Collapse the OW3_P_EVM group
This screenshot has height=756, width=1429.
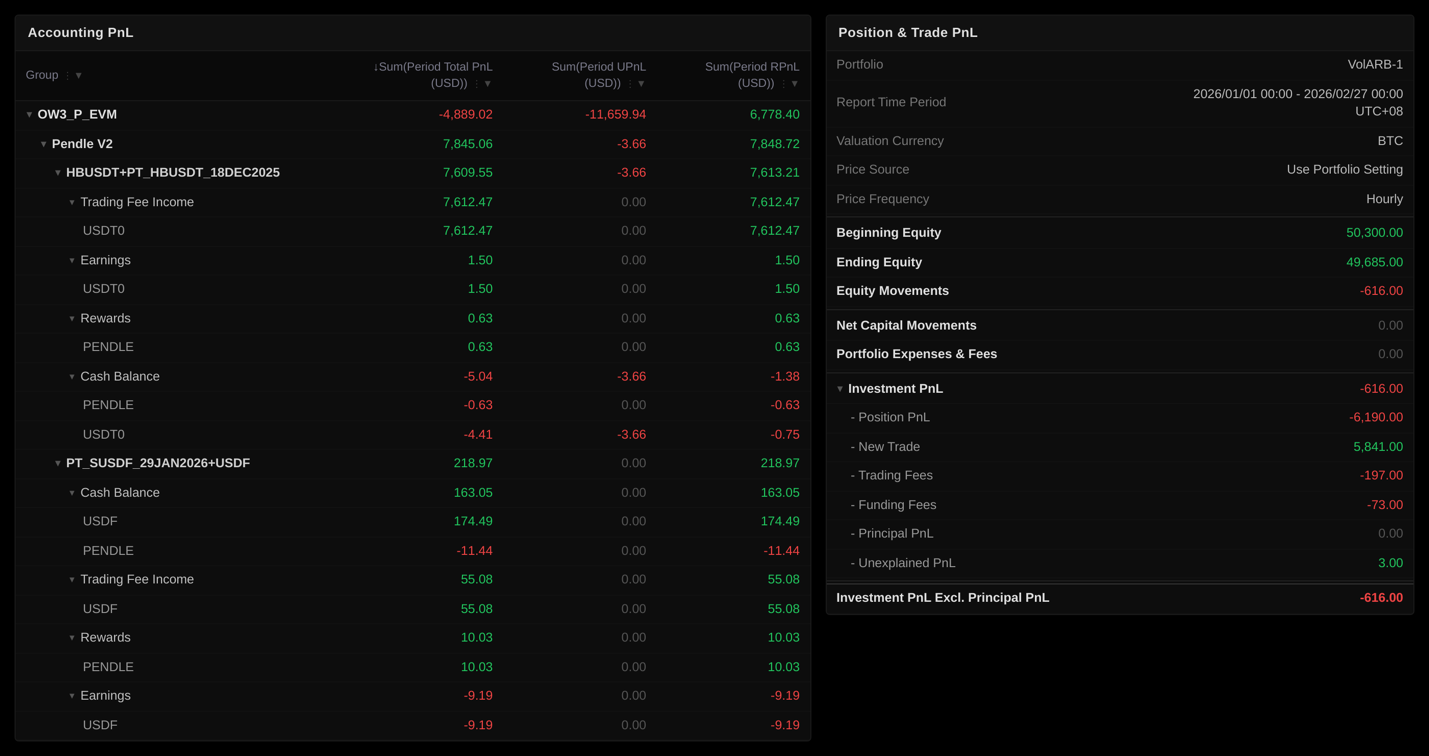[x=29, y=115]
